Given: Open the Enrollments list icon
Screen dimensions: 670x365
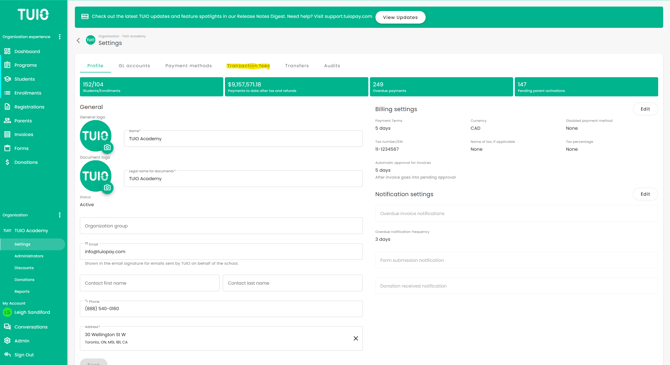Looking at the screenshot, I should click(7, 93).
